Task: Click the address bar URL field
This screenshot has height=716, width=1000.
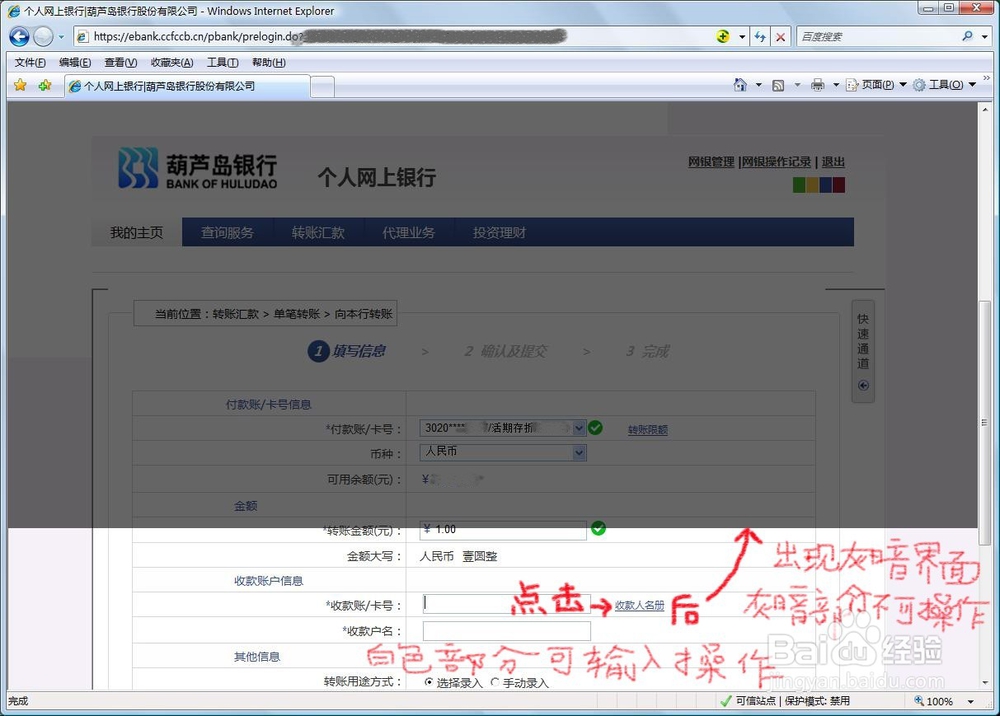Action: click(392, 36)
